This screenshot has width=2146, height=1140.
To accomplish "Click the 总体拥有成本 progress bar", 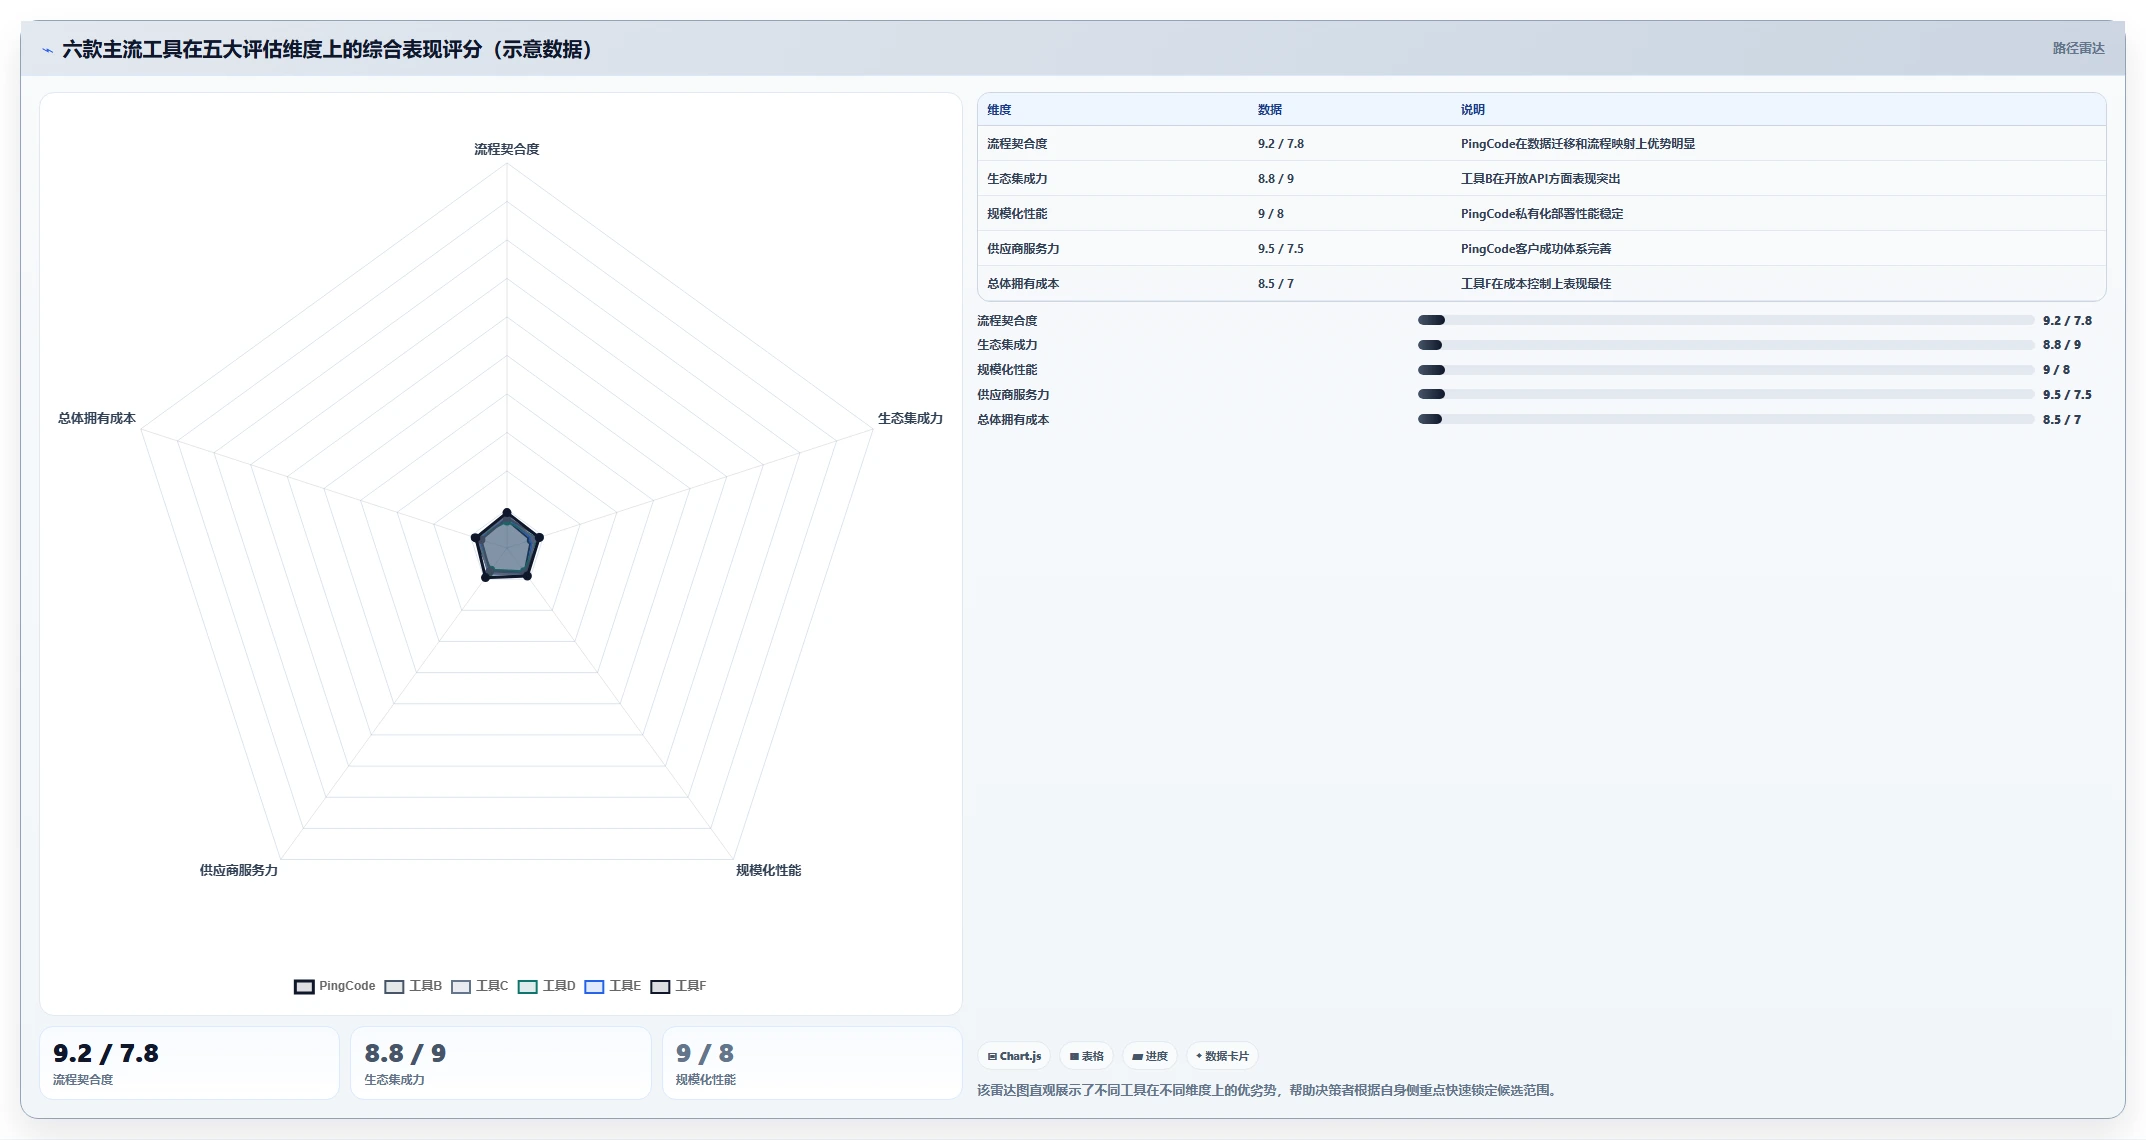I will pyautogui.click(x=1726, y=419).
